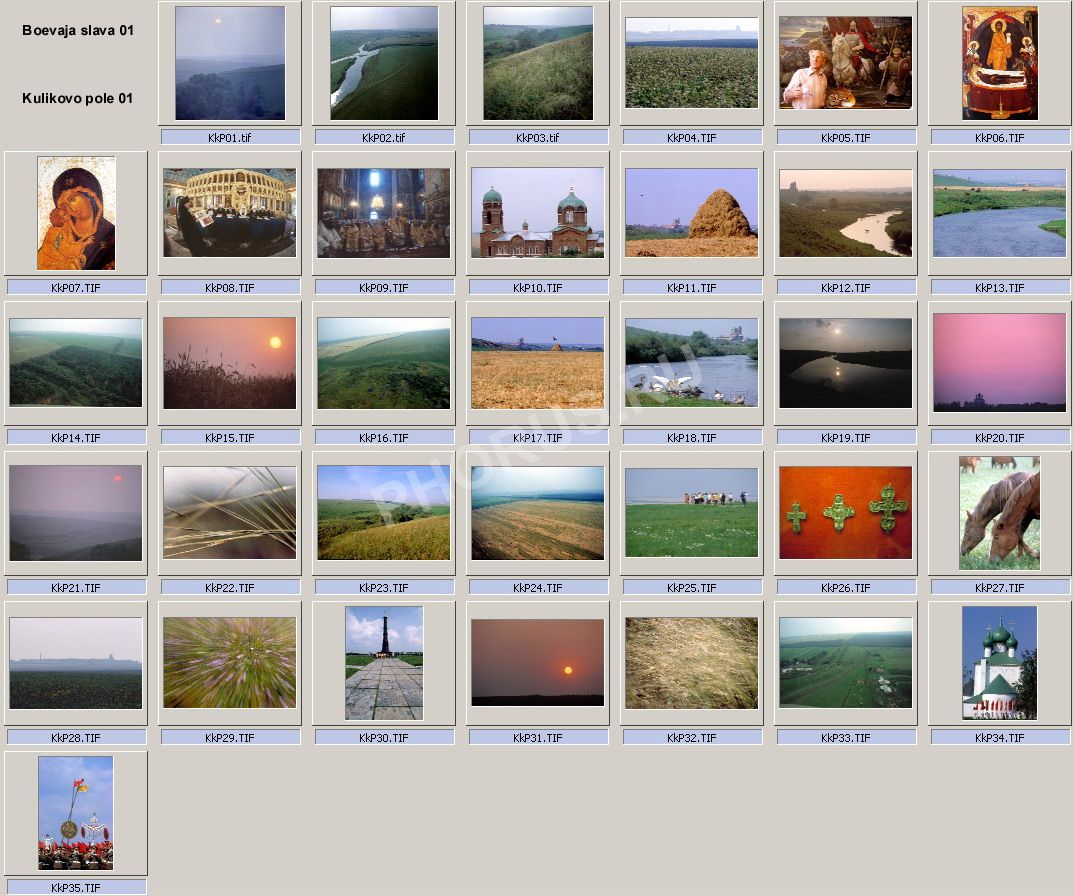Viewport: 1074px width, 896px height.
Task: Select the KkP16.TIF green slope thumbnail
Action: point(384,363)
